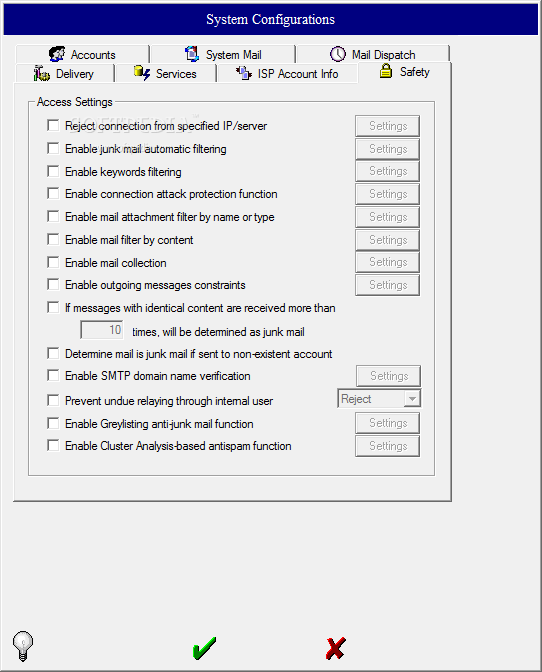Screen dimensions: 542x672
Task: Check junk mail if sent to non-existent account
Action: tap(53, 354)
